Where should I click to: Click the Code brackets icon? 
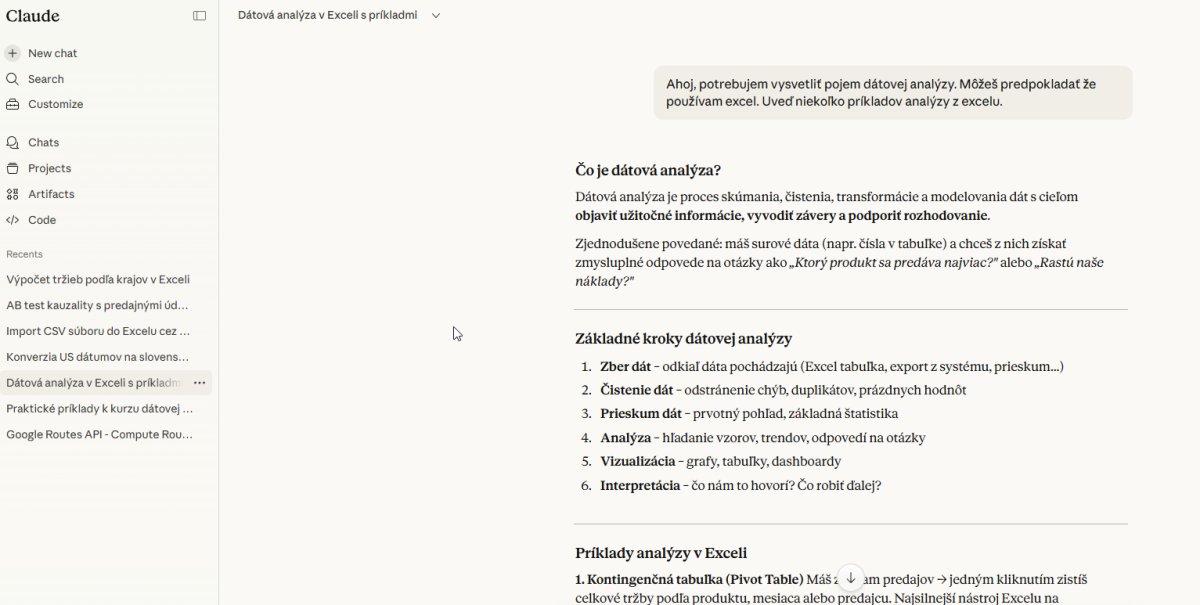[13, 220]
